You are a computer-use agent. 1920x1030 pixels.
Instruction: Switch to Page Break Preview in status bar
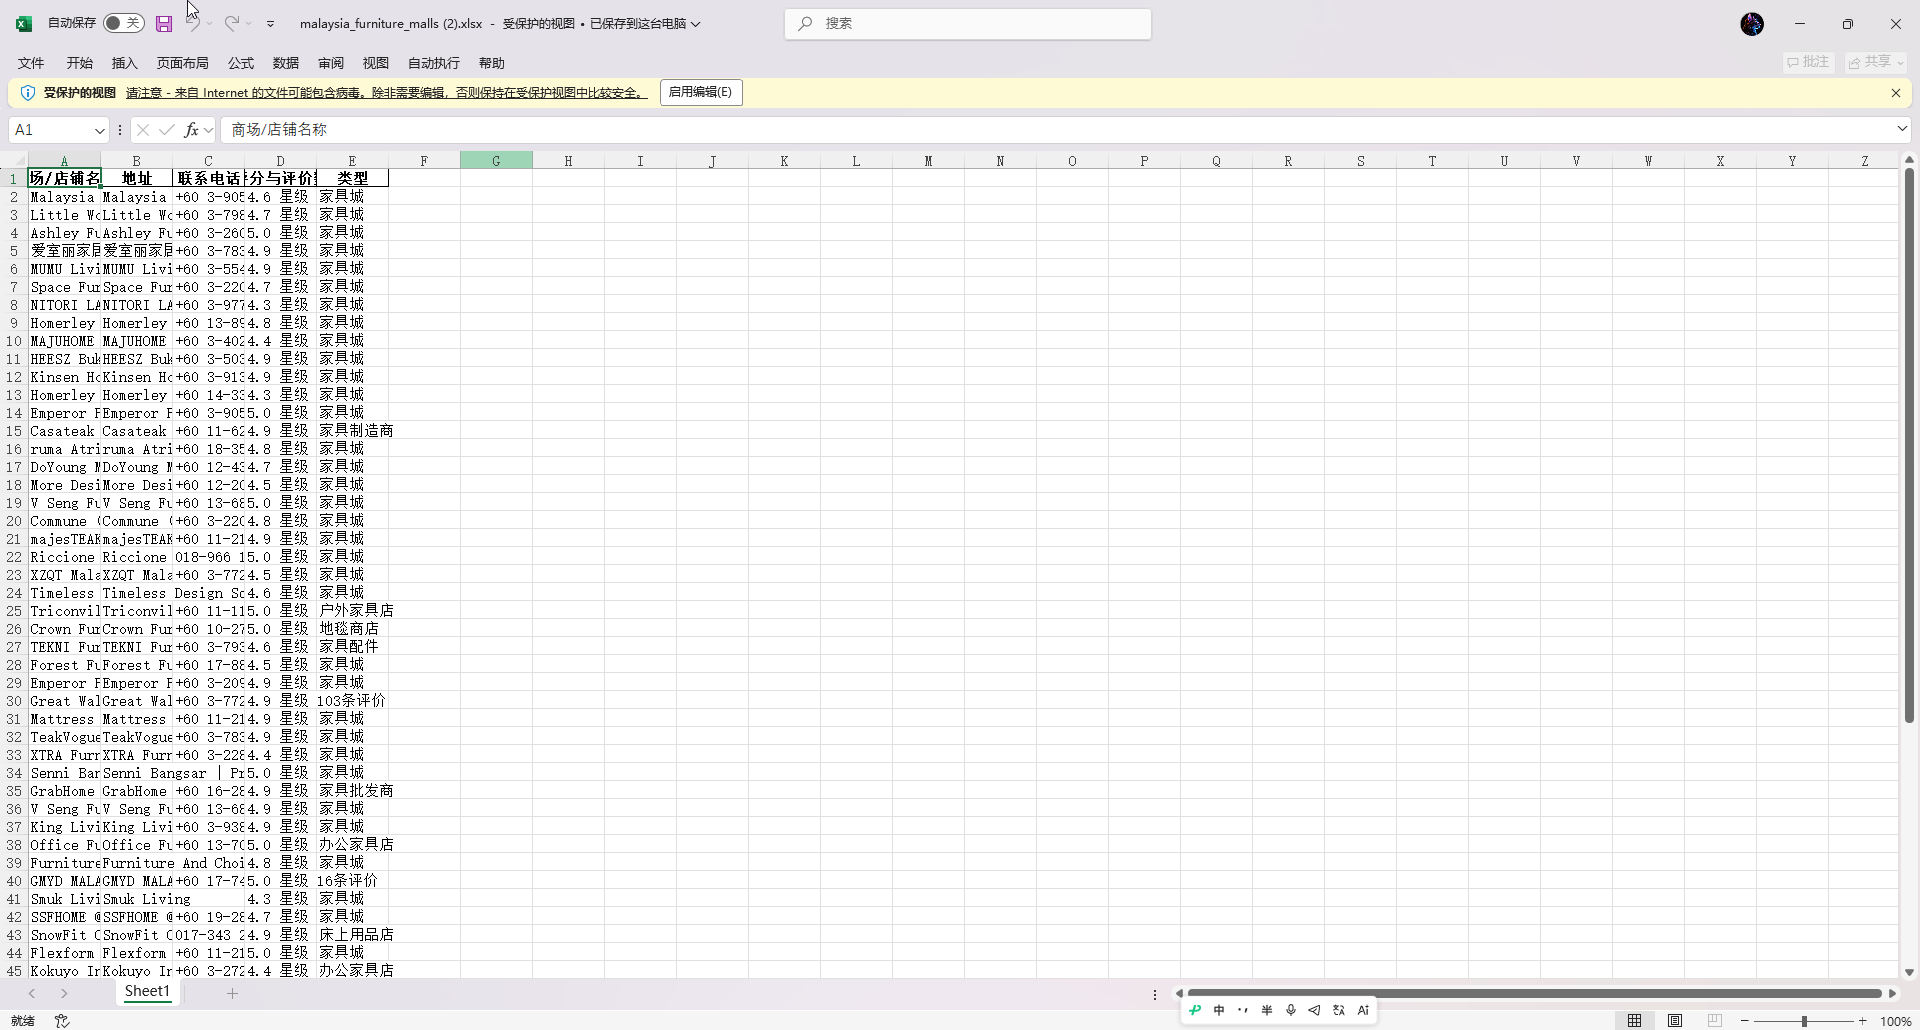point(1715,1021)
